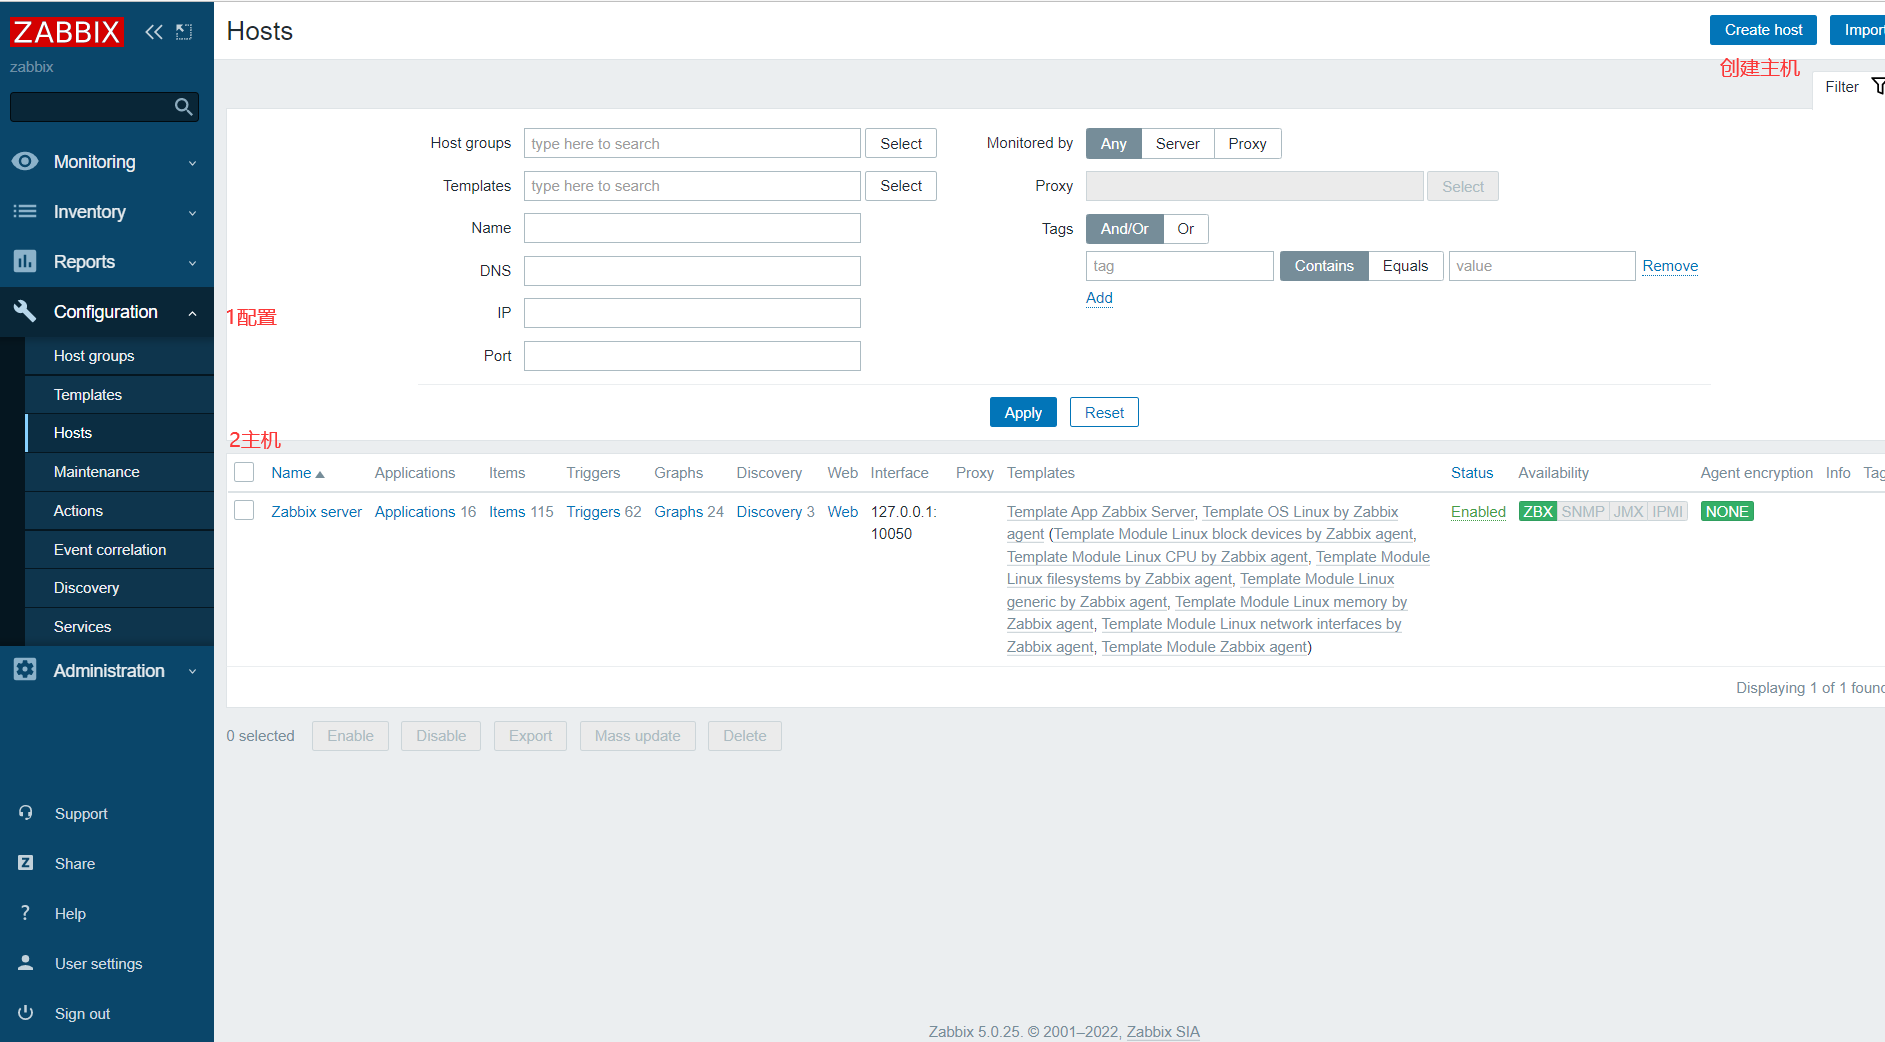Click the Host groups search field
Viewport: 1885px width, 1042px height.
click(x=692, y=144)
